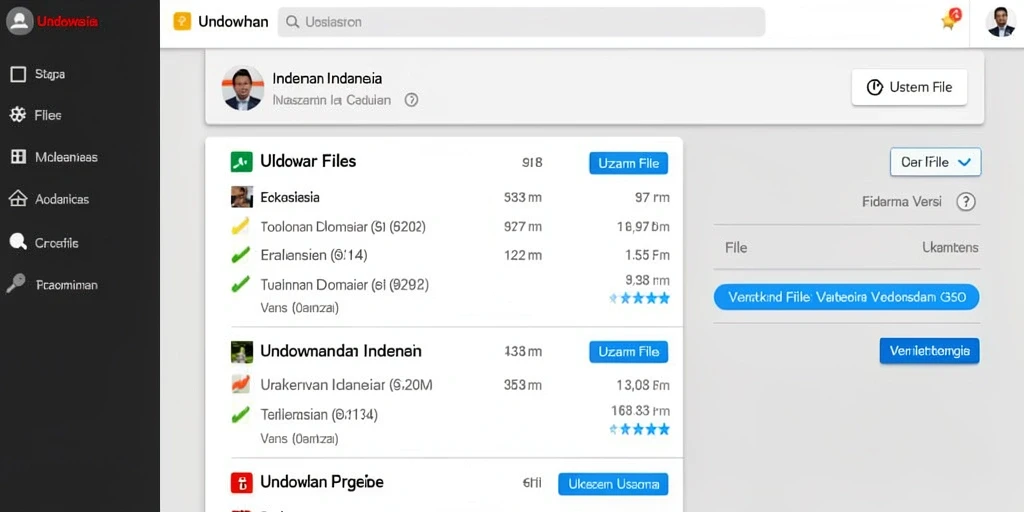
Task: Click the 1.55 Fm value
Action: click(647, 255)
